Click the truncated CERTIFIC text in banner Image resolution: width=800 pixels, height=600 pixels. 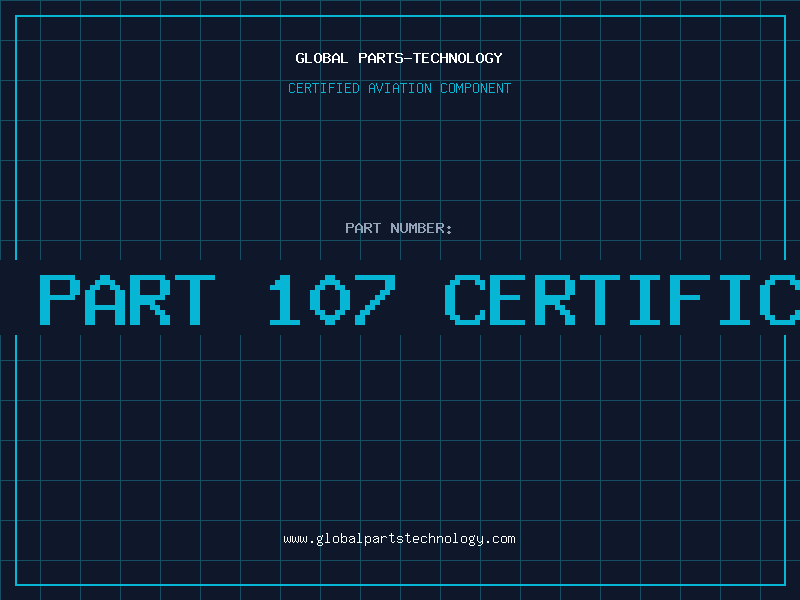point(620,299)
